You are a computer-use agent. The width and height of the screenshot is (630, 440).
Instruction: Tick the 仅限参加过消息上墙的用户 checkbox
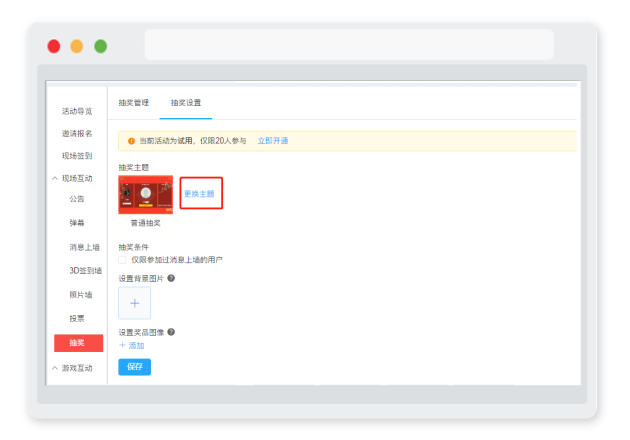click(x=122, y=260)
